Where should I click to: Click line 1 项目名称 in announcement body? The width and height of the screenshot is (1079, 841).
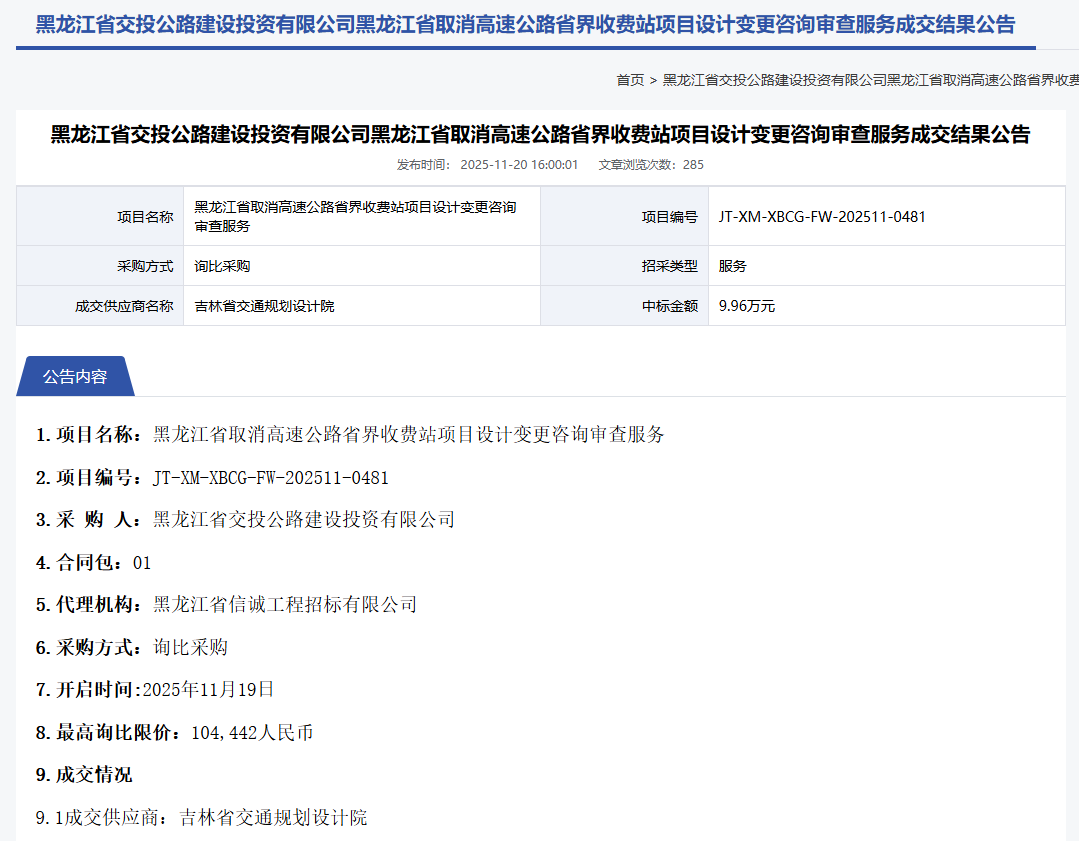350,435
